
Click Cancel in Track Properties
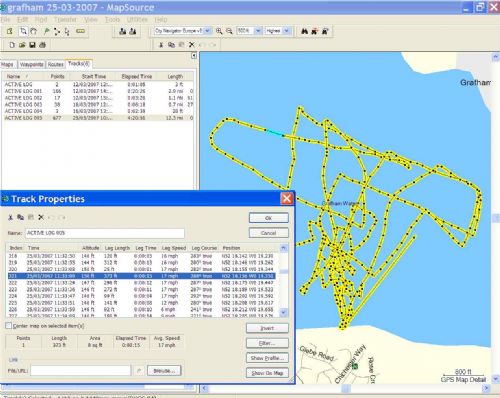pyautogui.click(x=269, y=233)
